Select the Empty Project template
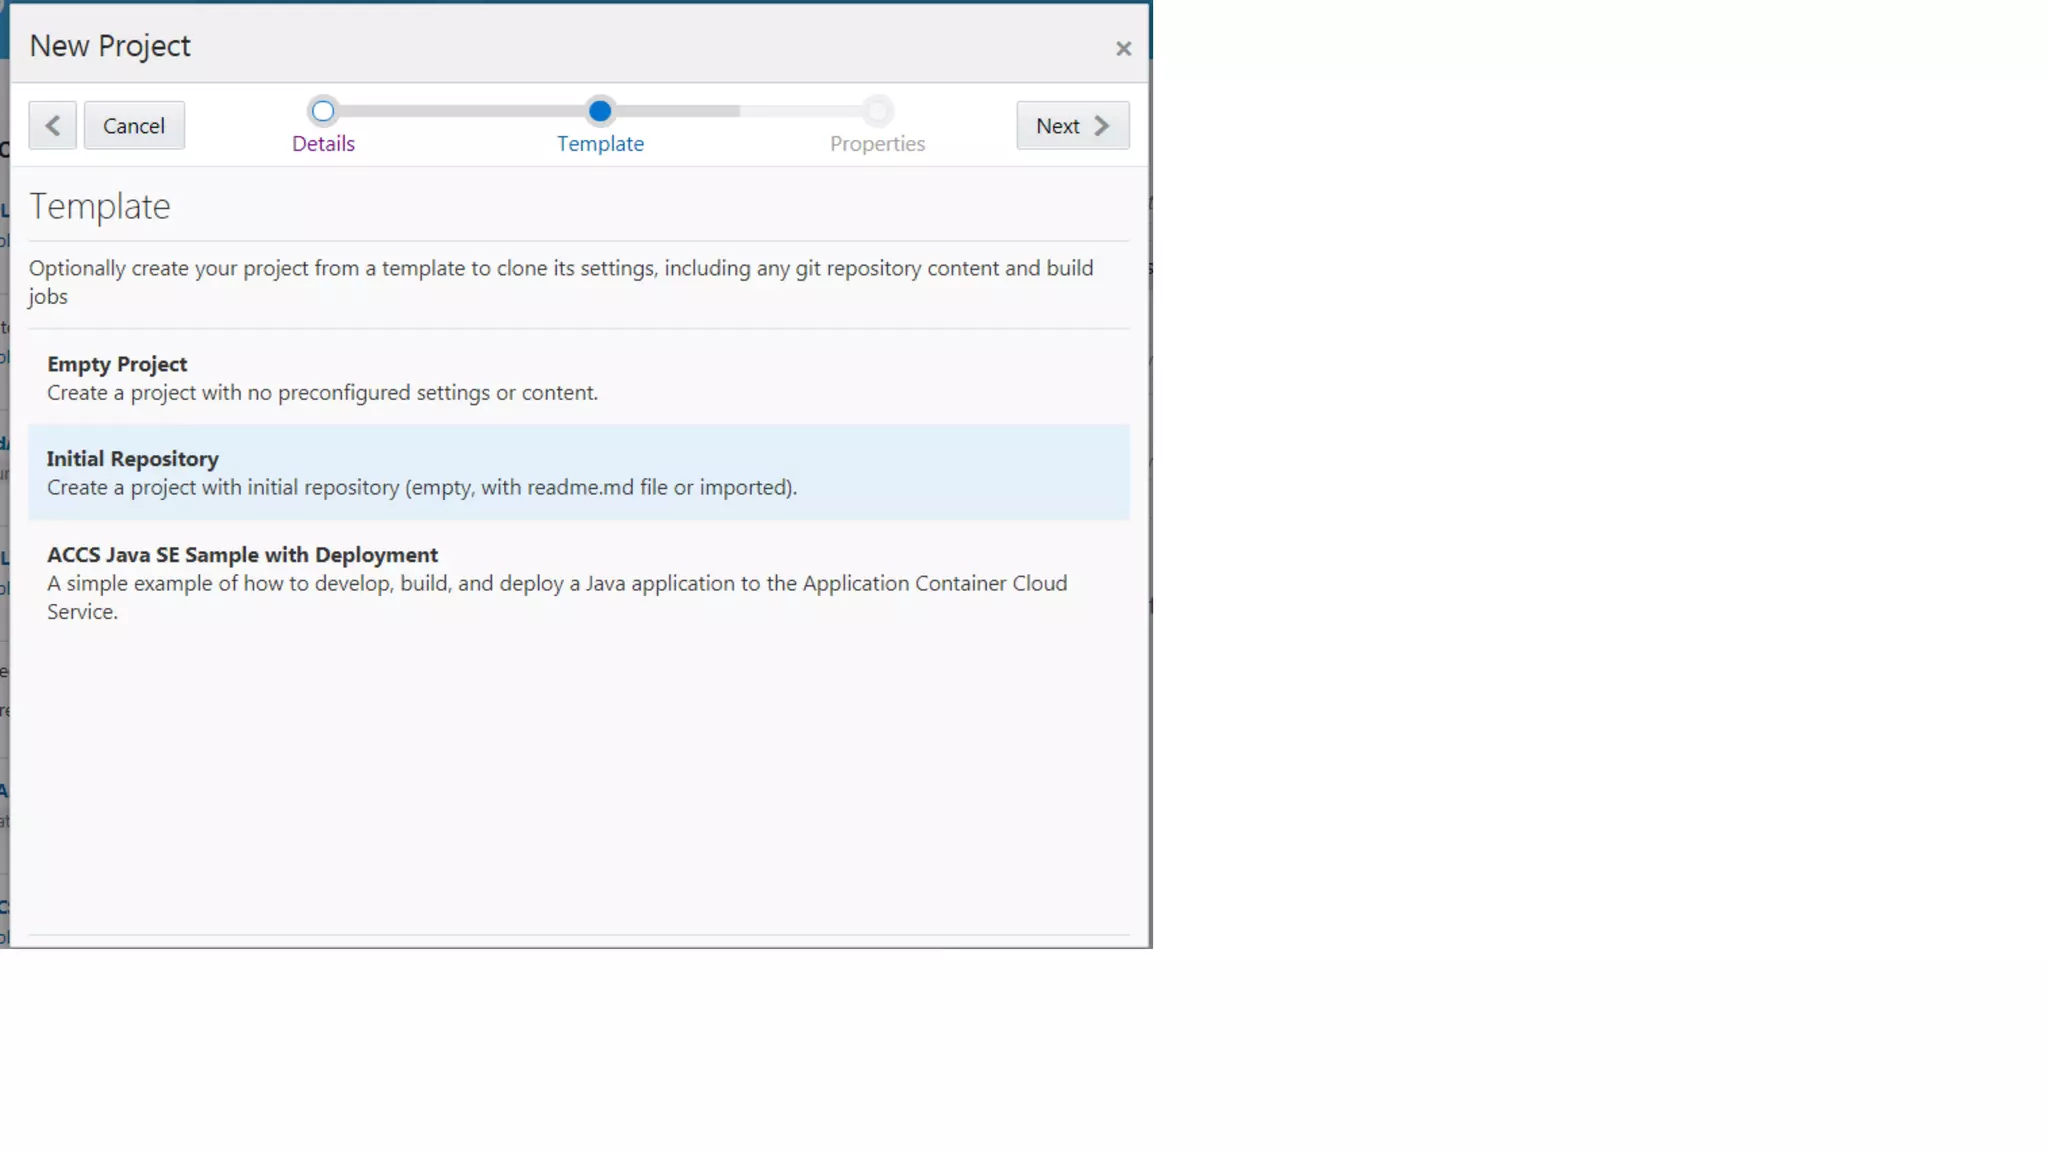 [117, 364]
